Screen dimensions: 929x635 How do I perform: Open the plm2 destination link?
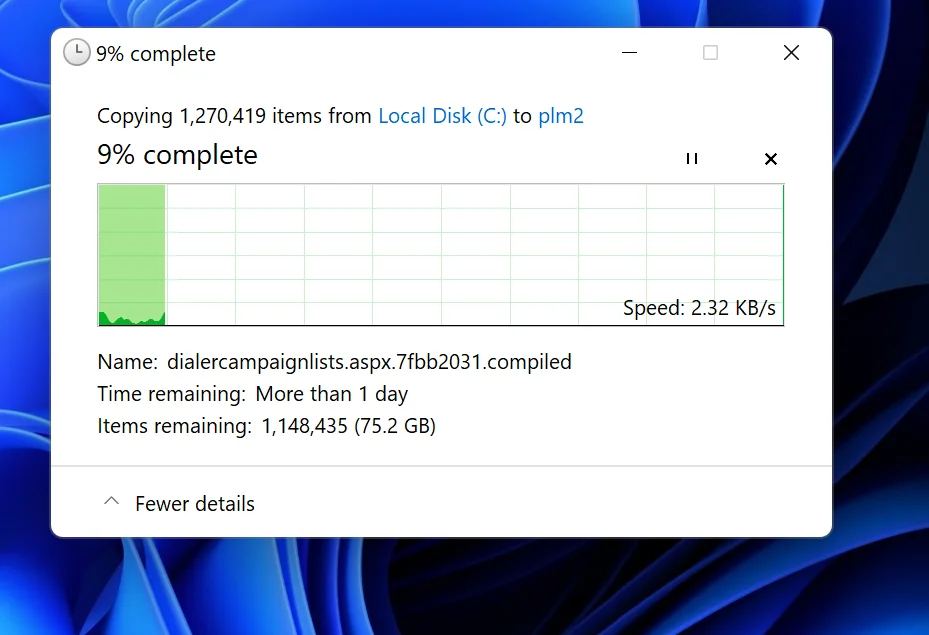tap(561, 116)
